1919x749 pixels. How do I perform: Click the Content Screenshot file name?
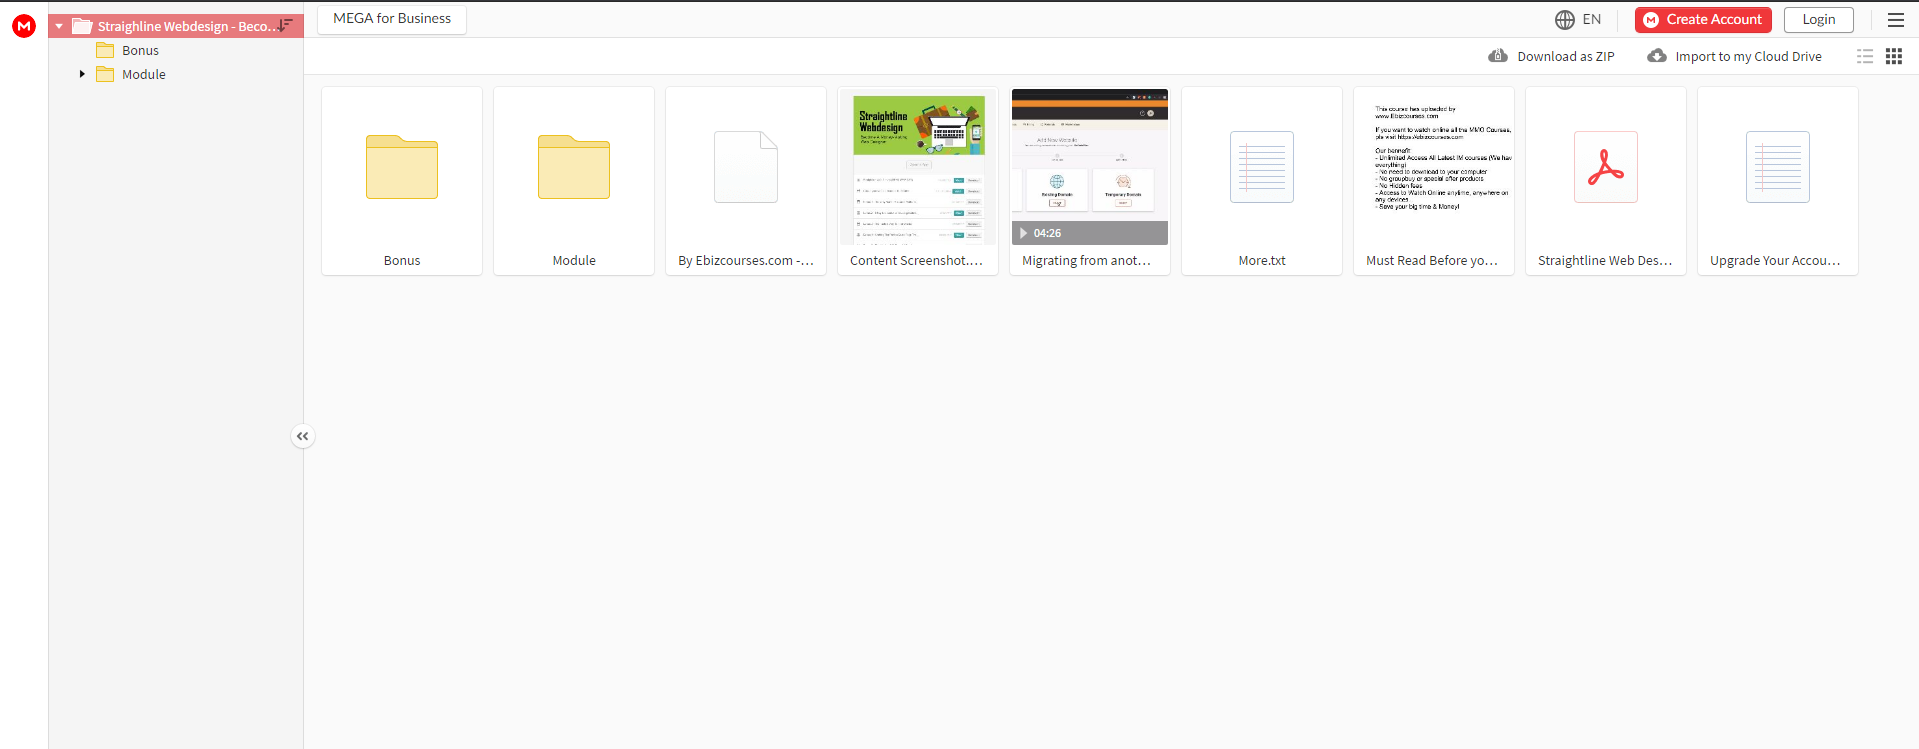tap(918, 261)
